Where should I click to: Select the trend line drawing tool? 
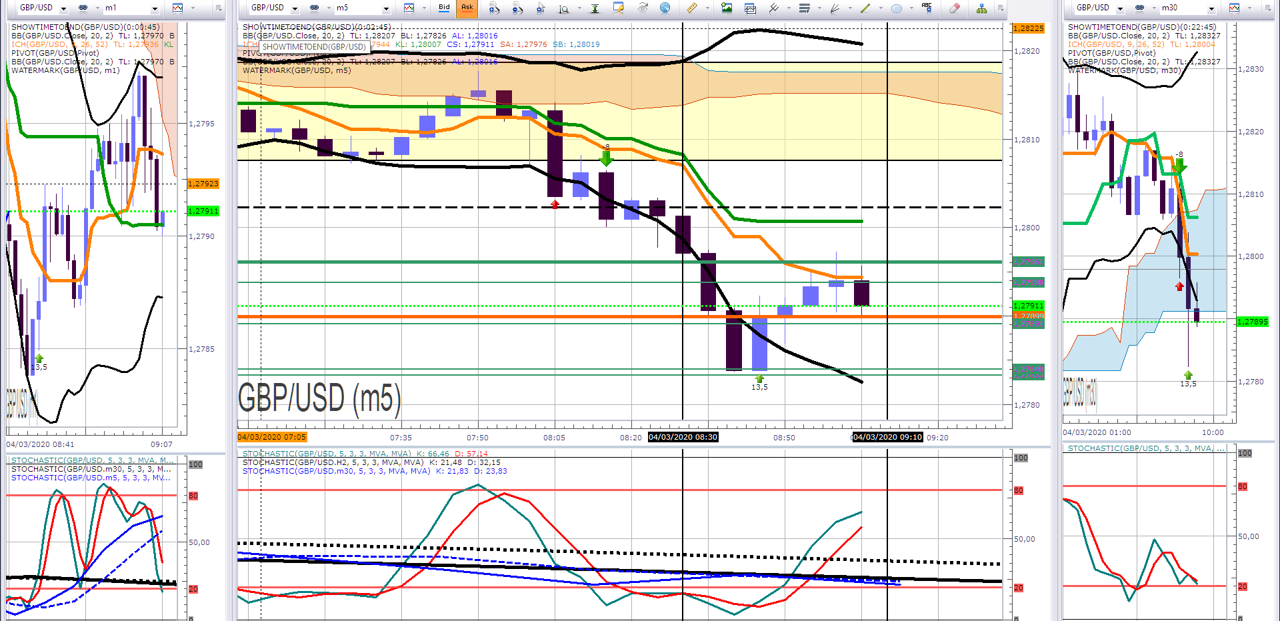coord(865,7)
